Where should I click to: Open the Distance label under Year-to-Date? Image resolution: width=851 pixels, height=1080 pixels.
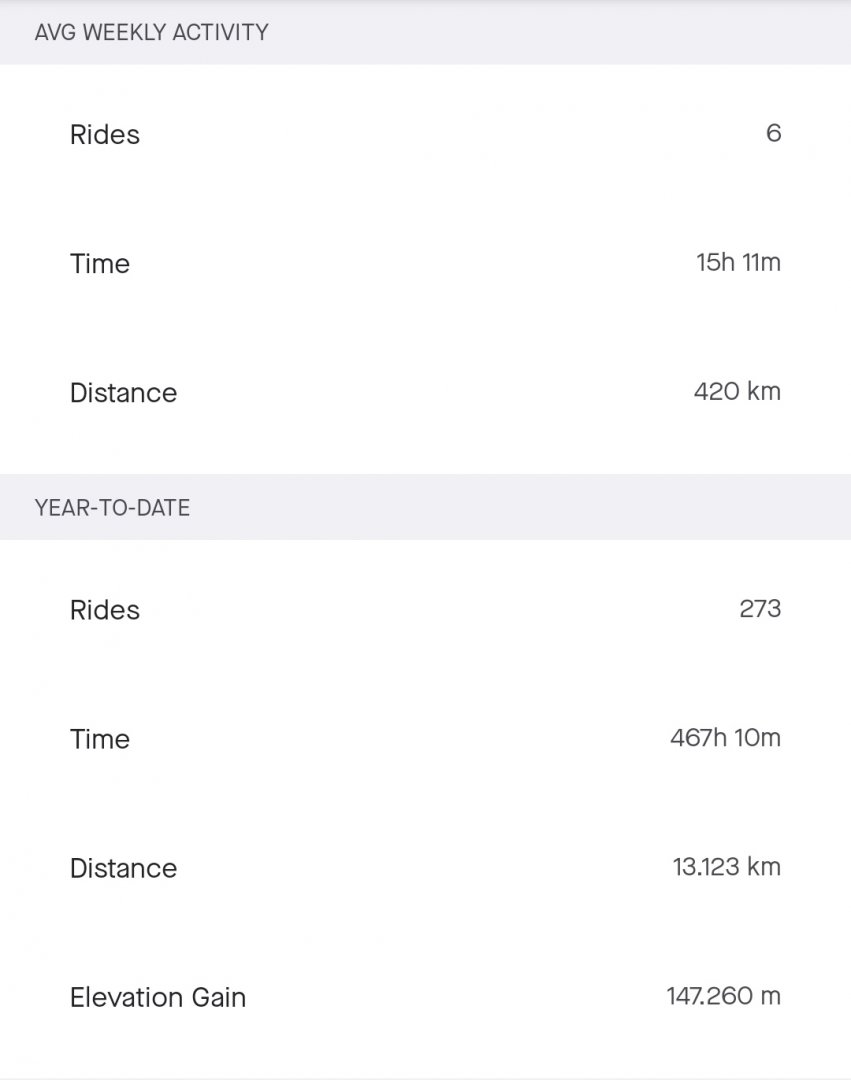(123, 868)
